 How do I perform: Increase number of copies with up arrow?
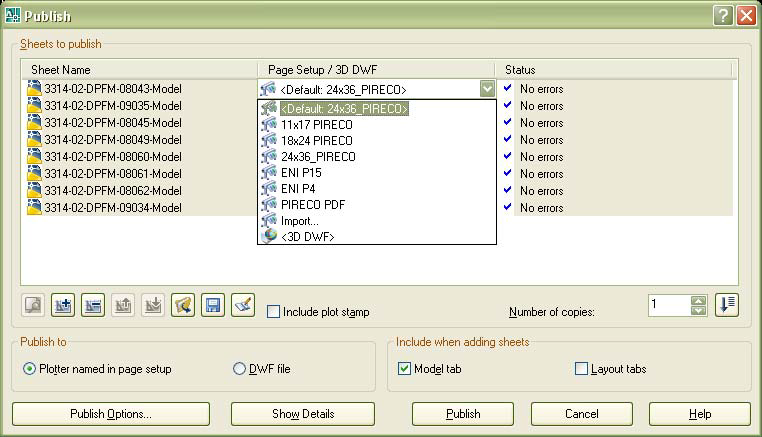coord(698,301)
